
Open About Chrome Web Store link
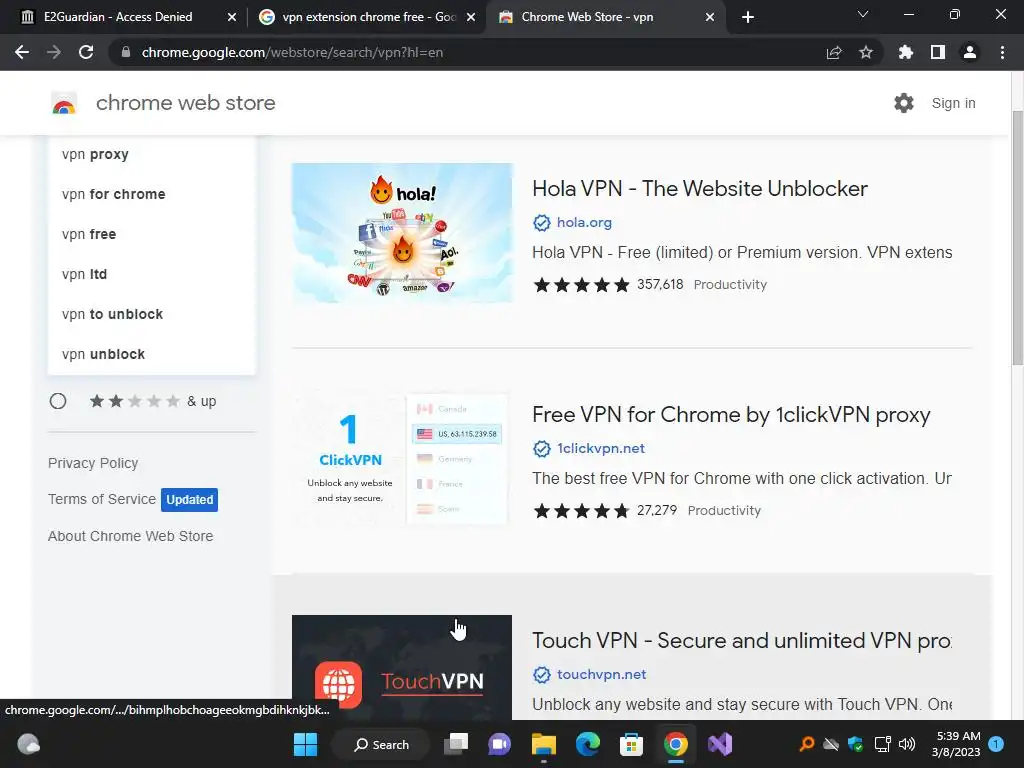point(131,536)
